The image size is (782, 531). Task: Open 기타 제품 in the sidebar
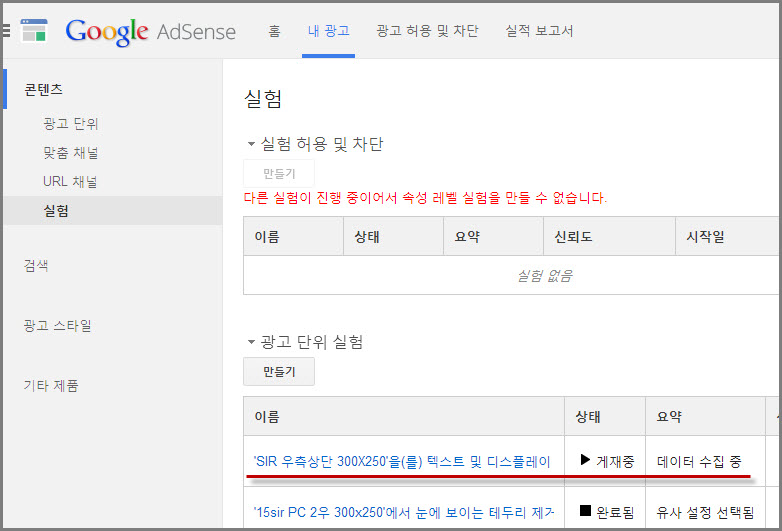pos(51,386)
